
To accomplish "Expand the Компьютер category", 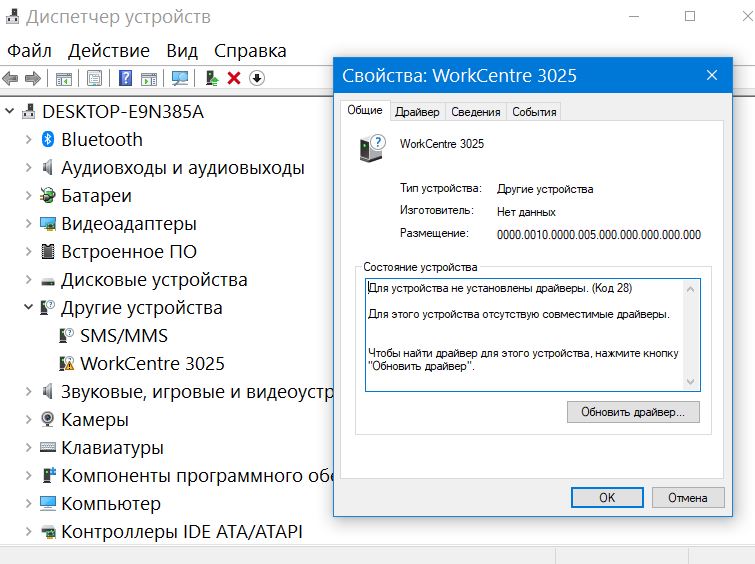I will [x=28, y=503].
